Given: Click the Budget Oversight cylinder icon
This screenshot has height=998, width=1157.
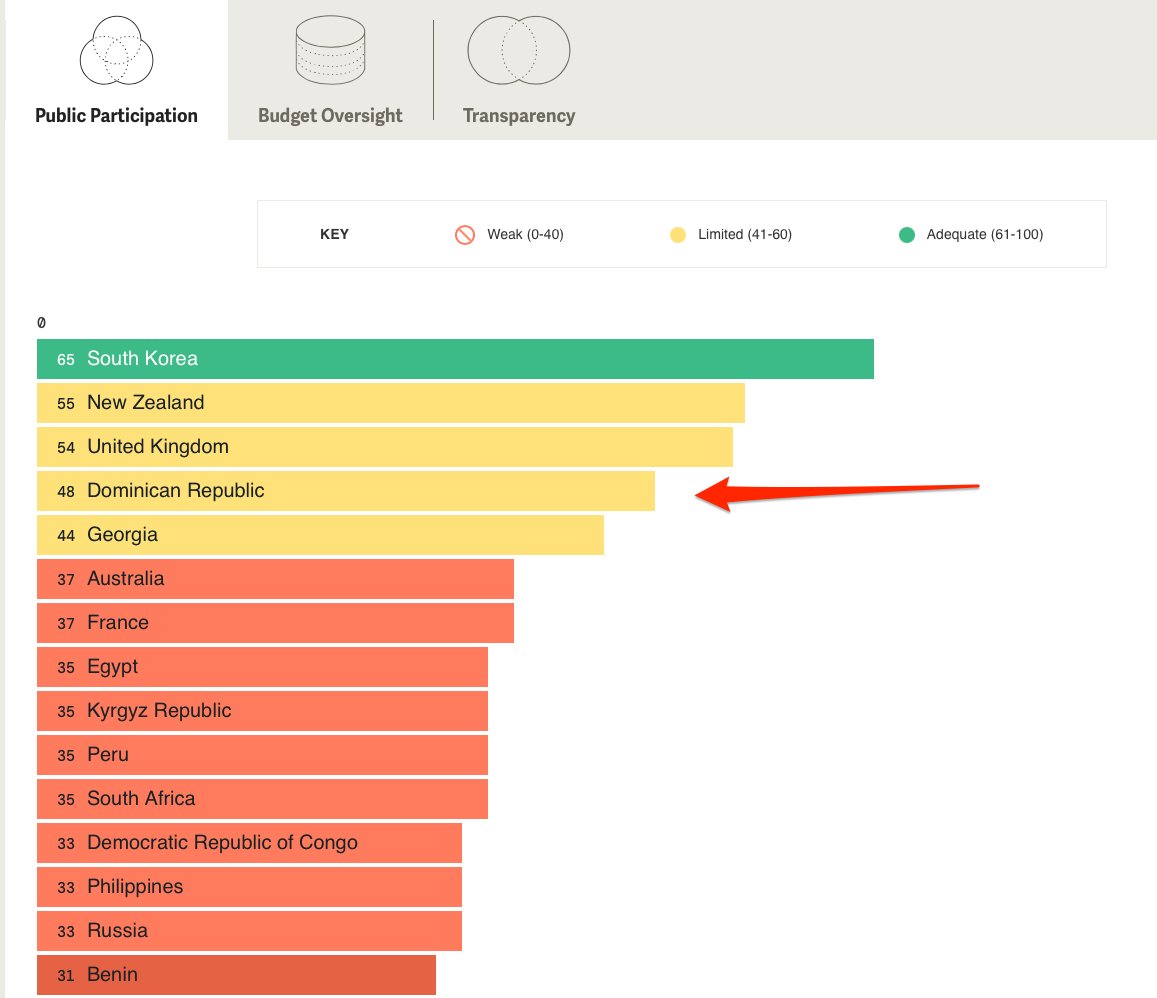Looking at the screenshot, I should pyautogui.click(x=331, y=50).
